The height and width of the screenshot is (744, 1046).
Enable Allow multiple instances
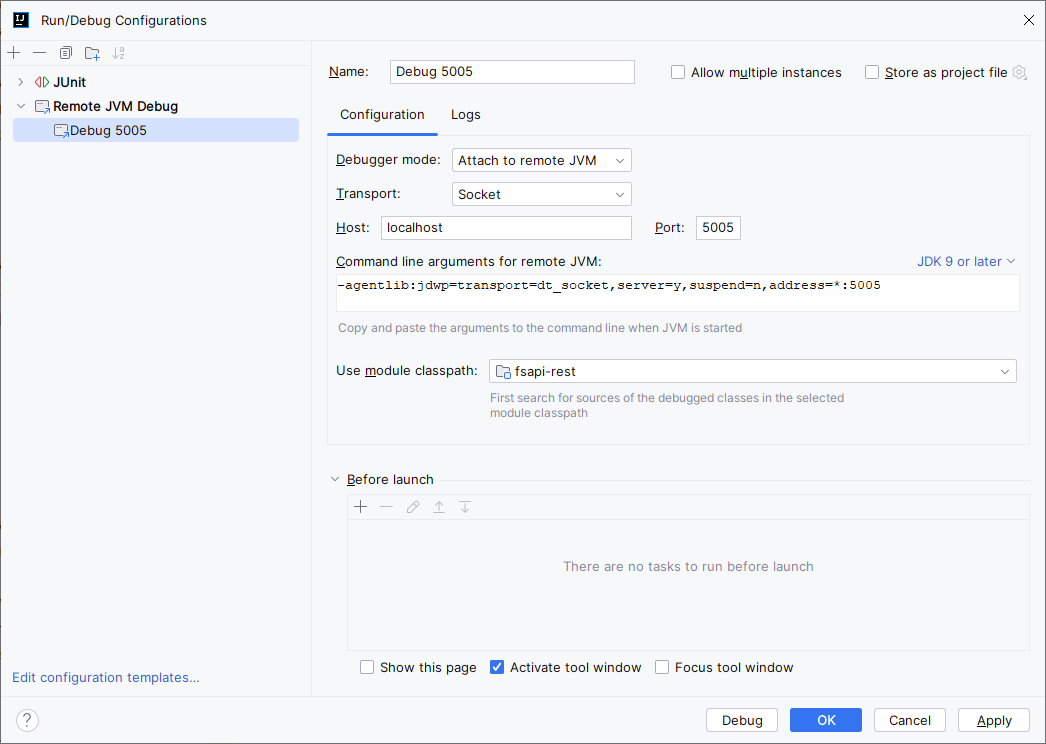pyautogui.click(x=678, y=72)
